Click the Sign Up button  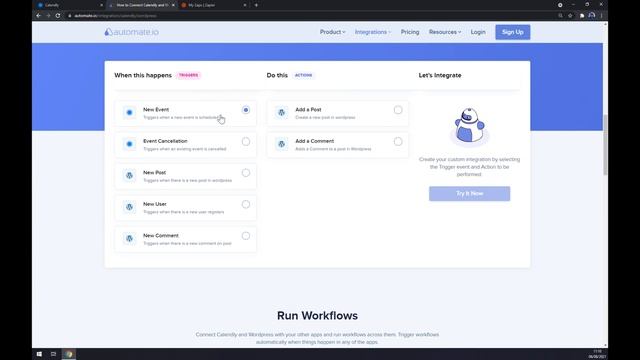point(513,32)
